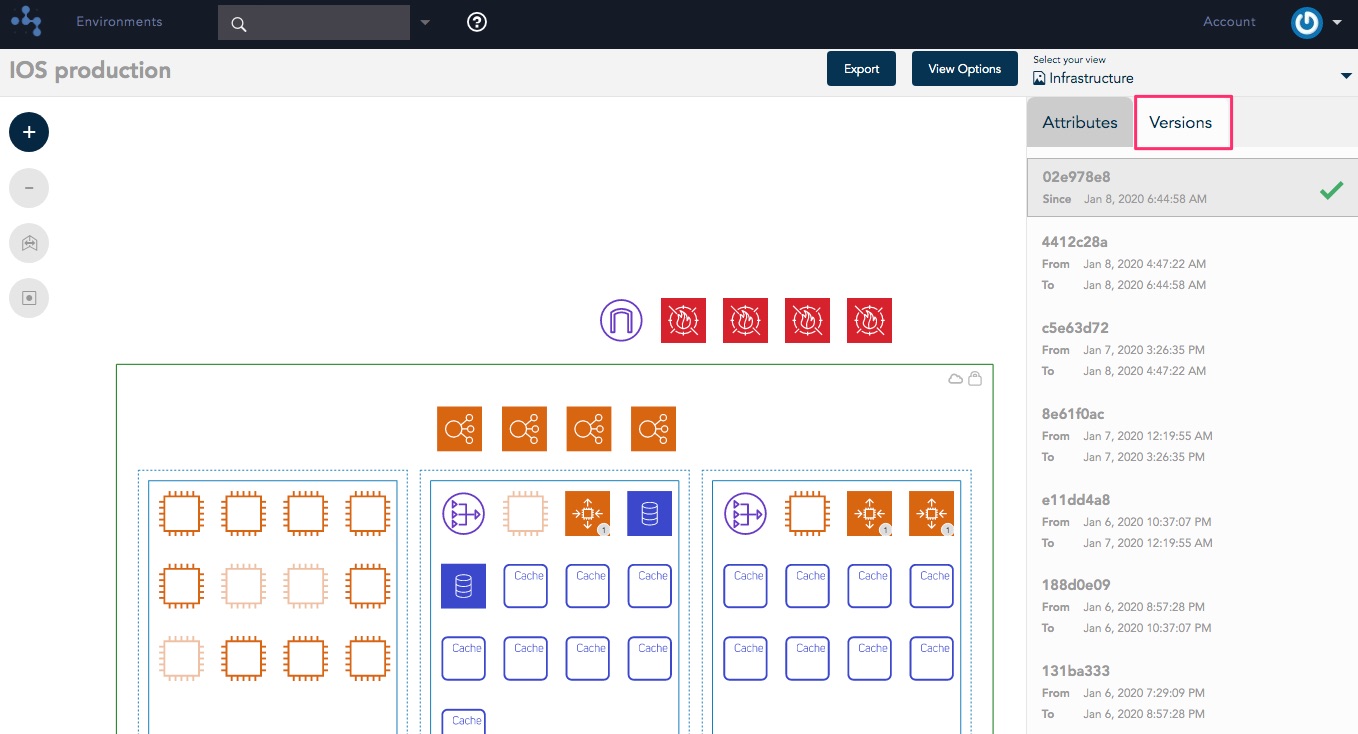Click the app logo in top left
The image size is (1358, 734).
(x=27, y=21)
